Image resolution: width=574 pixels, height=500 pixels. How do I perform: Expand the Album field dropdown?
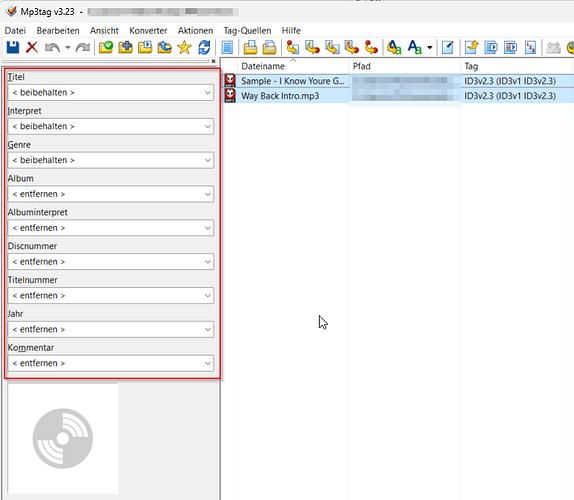coord(208,194)
